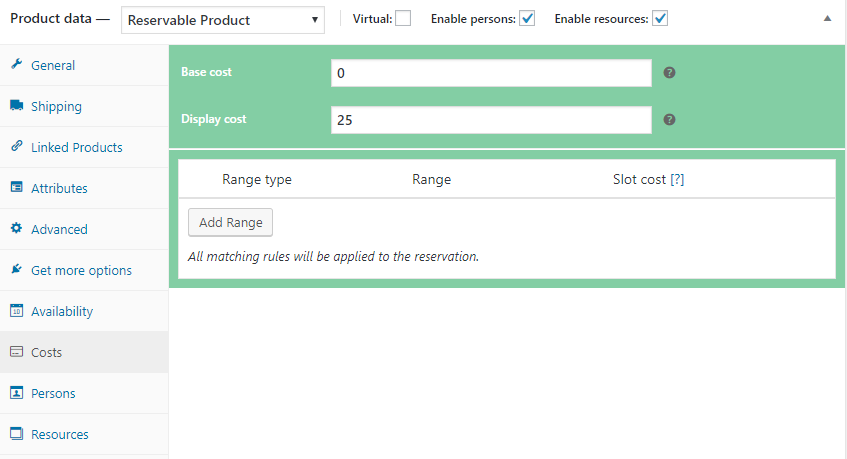
Task: Uncheck the Enable persons checkbox
Action: (527, 18)
